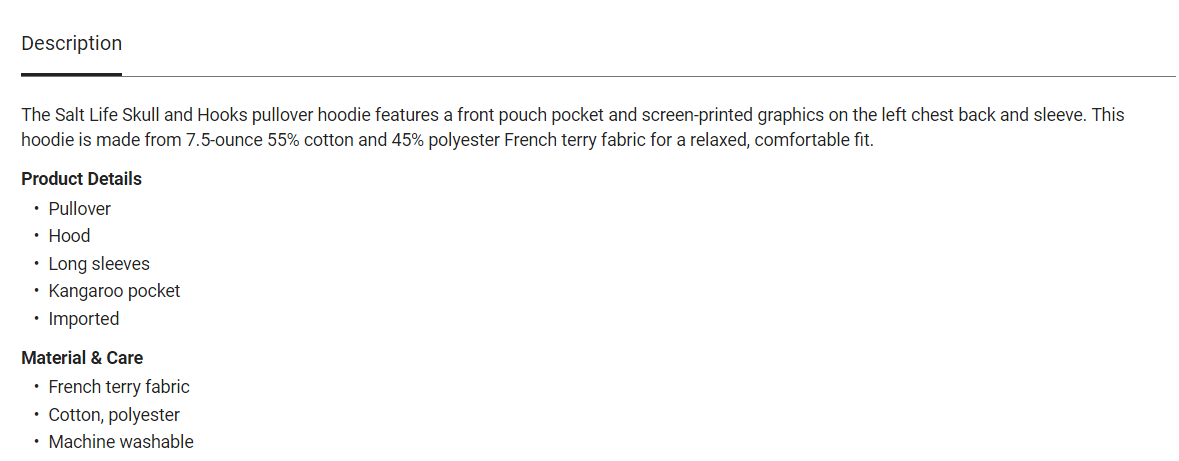The image size is (1179, 461).
Task: Click the Long sleeves list item
Action: coord(99,264)
